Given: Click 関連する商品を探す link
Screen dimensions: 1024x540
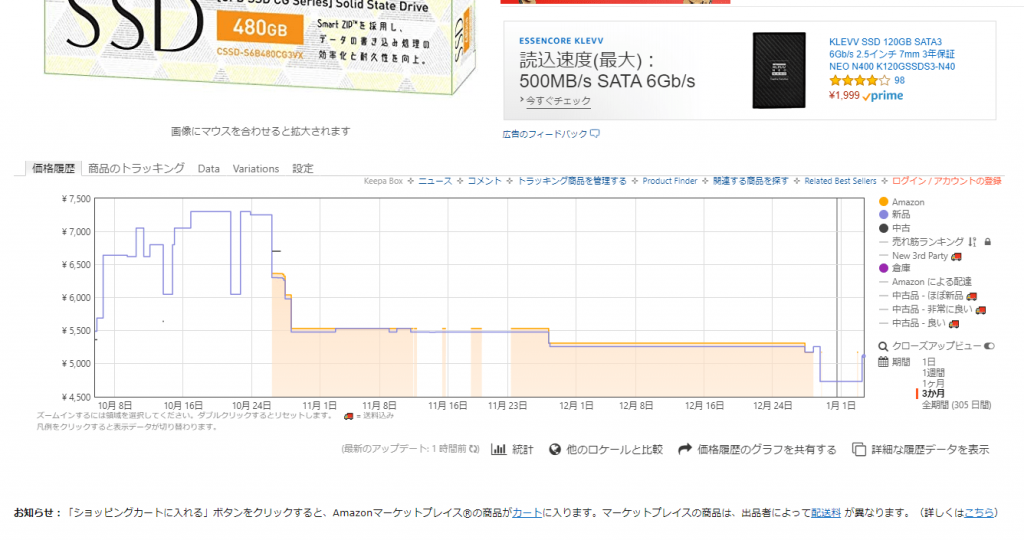Looking at the screenshot, I should pos(751,181).
